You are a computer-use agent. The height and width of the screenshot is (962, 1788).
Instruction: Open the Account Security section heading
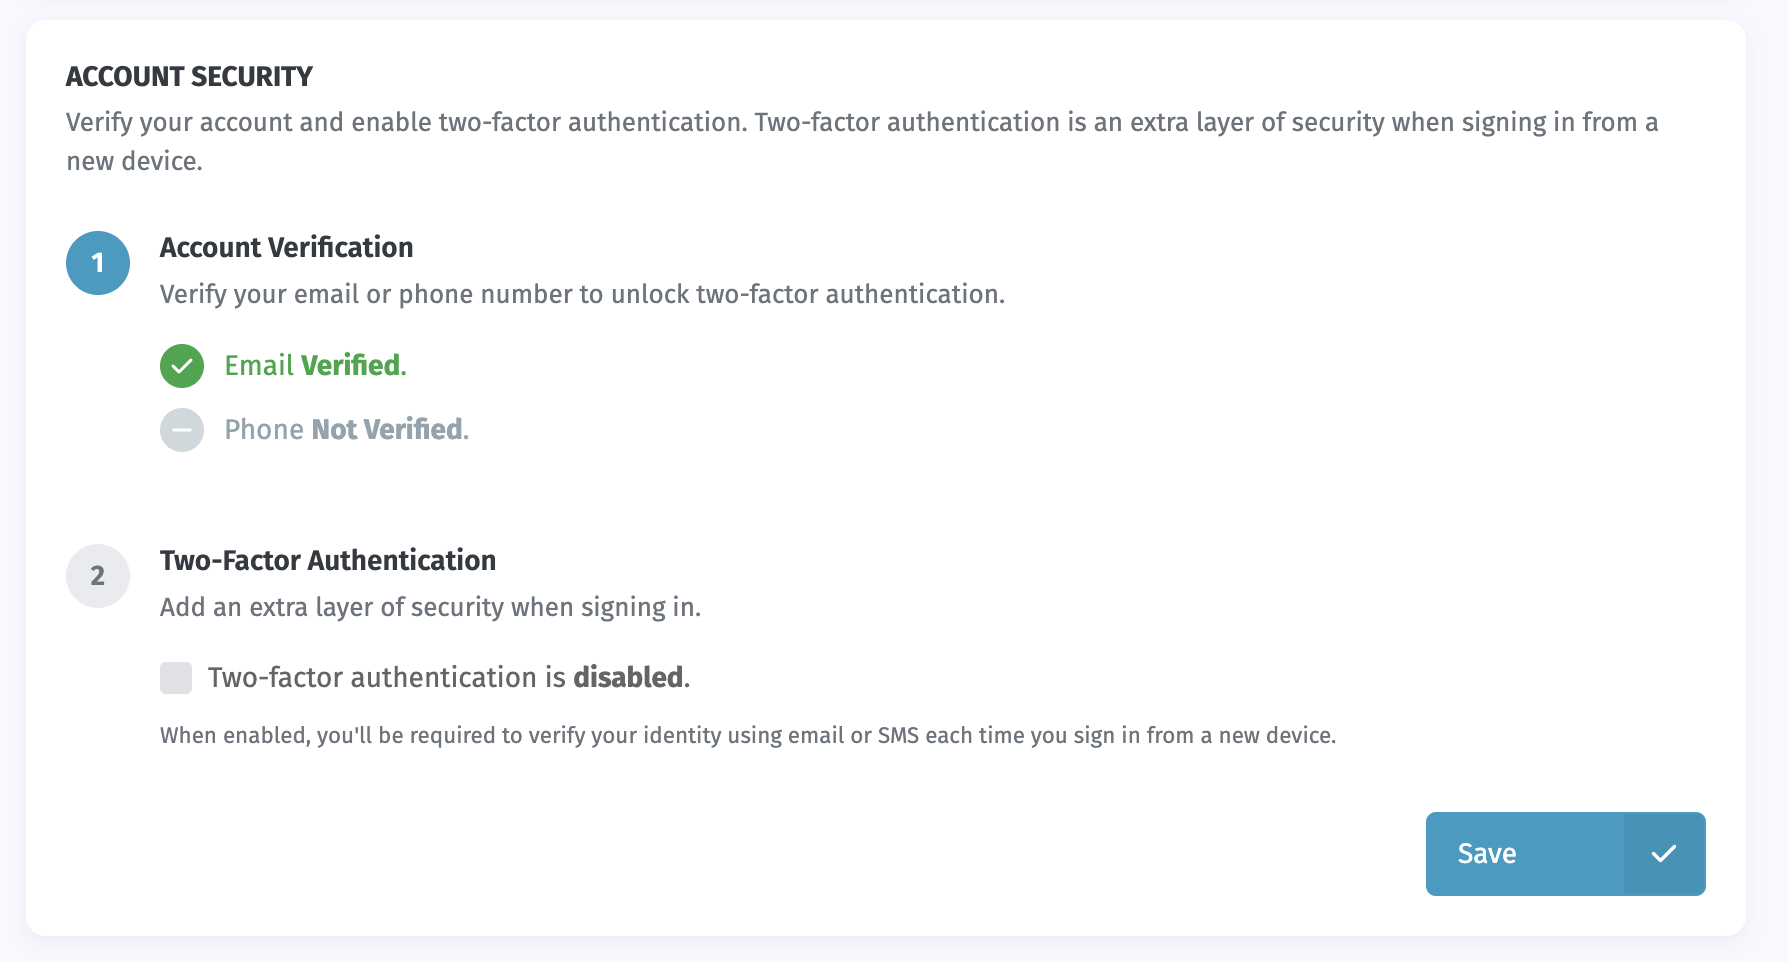[x=188, y=76]
